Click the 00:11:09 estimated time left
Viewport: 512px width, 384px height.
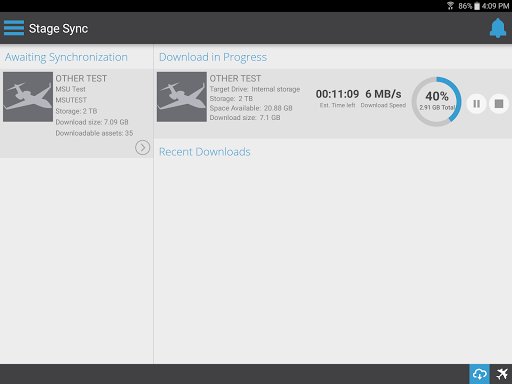pyautogui.click(x=337, y=94)
